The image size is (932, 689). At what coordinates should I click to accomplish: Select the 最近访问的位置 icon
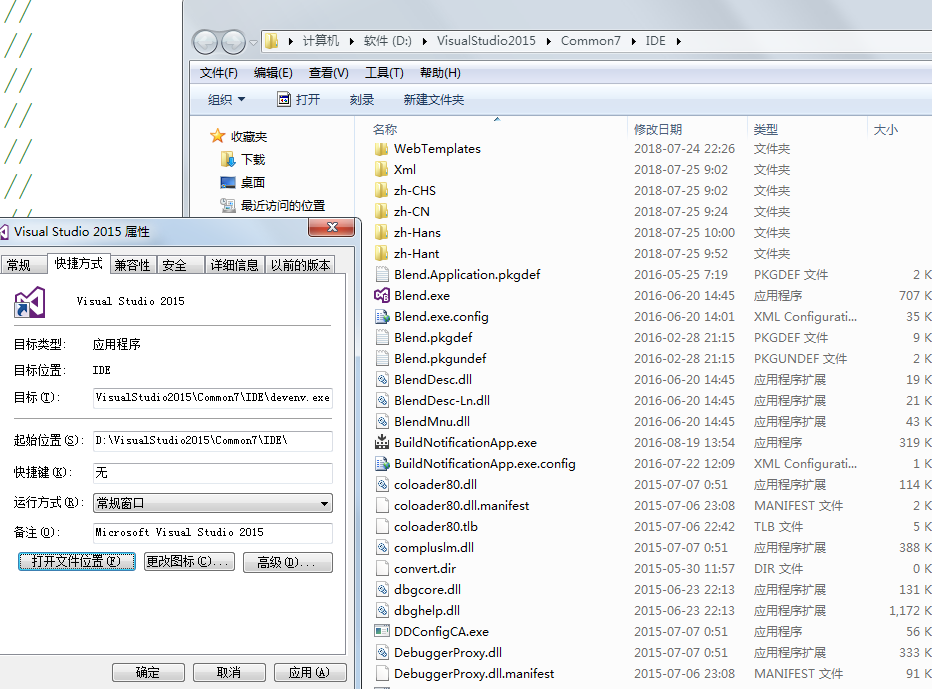click(228, 206)
